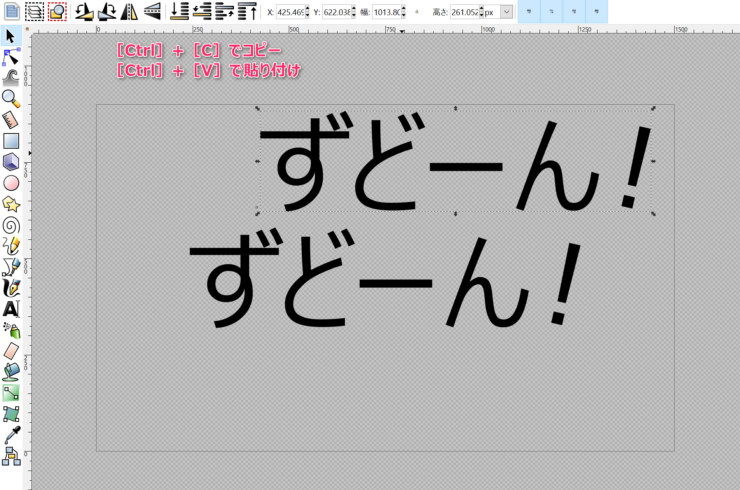This screenshot has height=490, width=740.
Task: Pick the Star polygon tool
Action: 11,204
